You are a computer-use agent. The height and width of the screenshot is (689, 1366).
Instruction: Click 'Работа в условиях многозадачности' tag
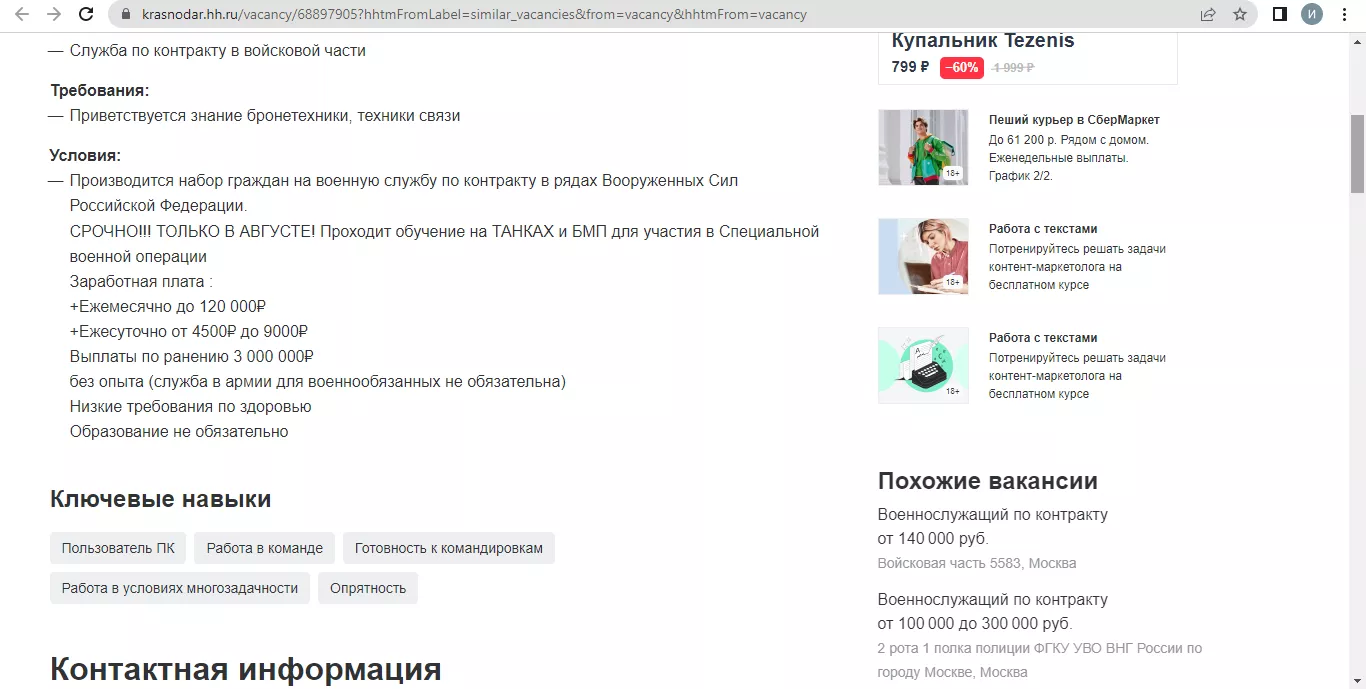point(180,588)
